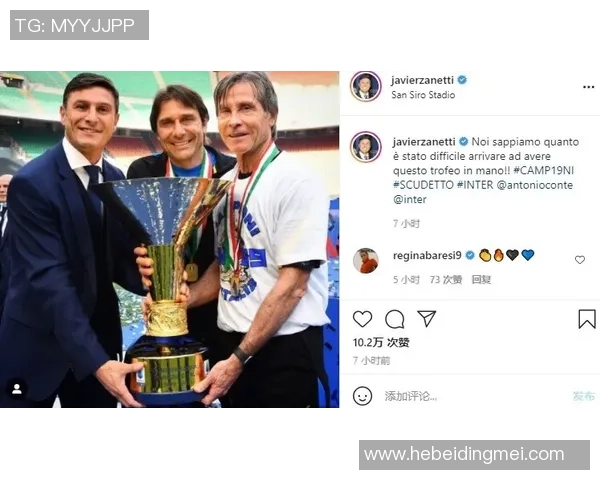Open javierzanetti profile picture in header
Screen dimensions: 600x480
(x=365, y=87)
